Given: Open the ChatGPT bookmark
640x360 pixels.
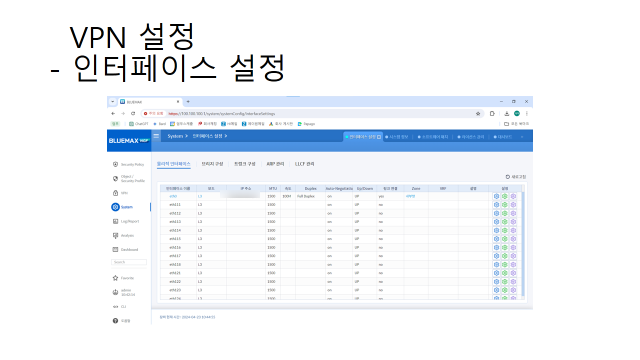Looking at the screenshot, I should pyautogui.click(x=139, y=124).
